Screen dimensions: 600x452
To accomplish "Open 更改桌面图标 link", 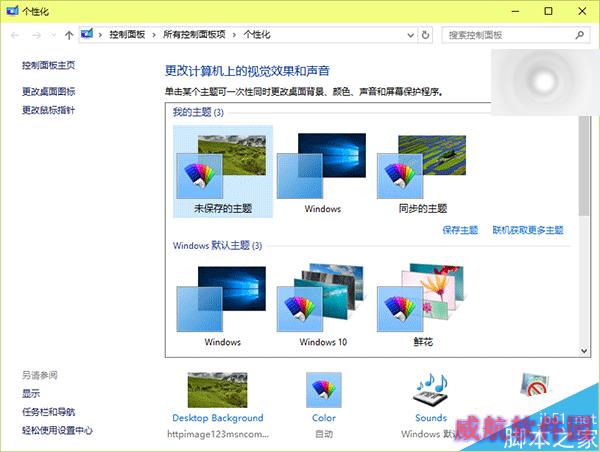I will [x=48, y=91].
